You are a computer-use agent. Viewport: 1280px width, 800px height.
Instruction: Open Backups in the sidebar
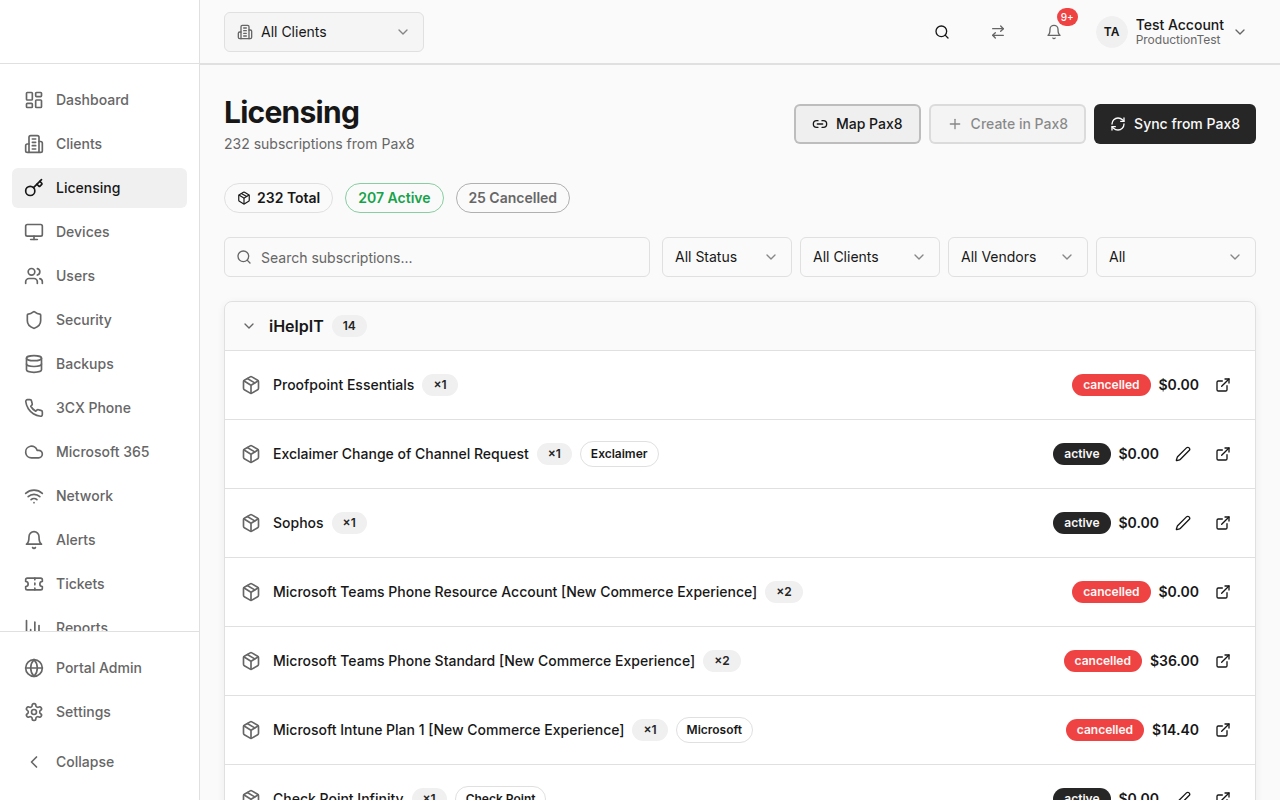tap(99, 364)
